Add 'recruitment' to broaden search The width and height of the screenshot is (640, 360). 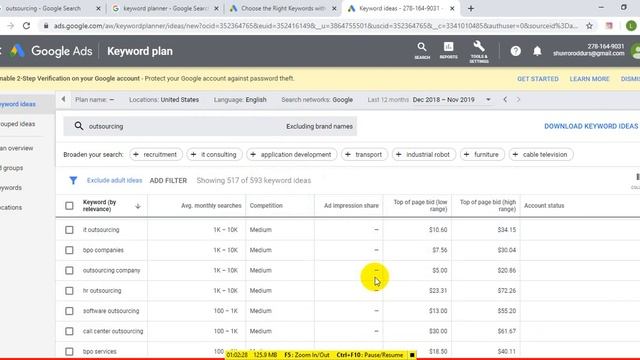pyautogui.click(x=156, y=155)
